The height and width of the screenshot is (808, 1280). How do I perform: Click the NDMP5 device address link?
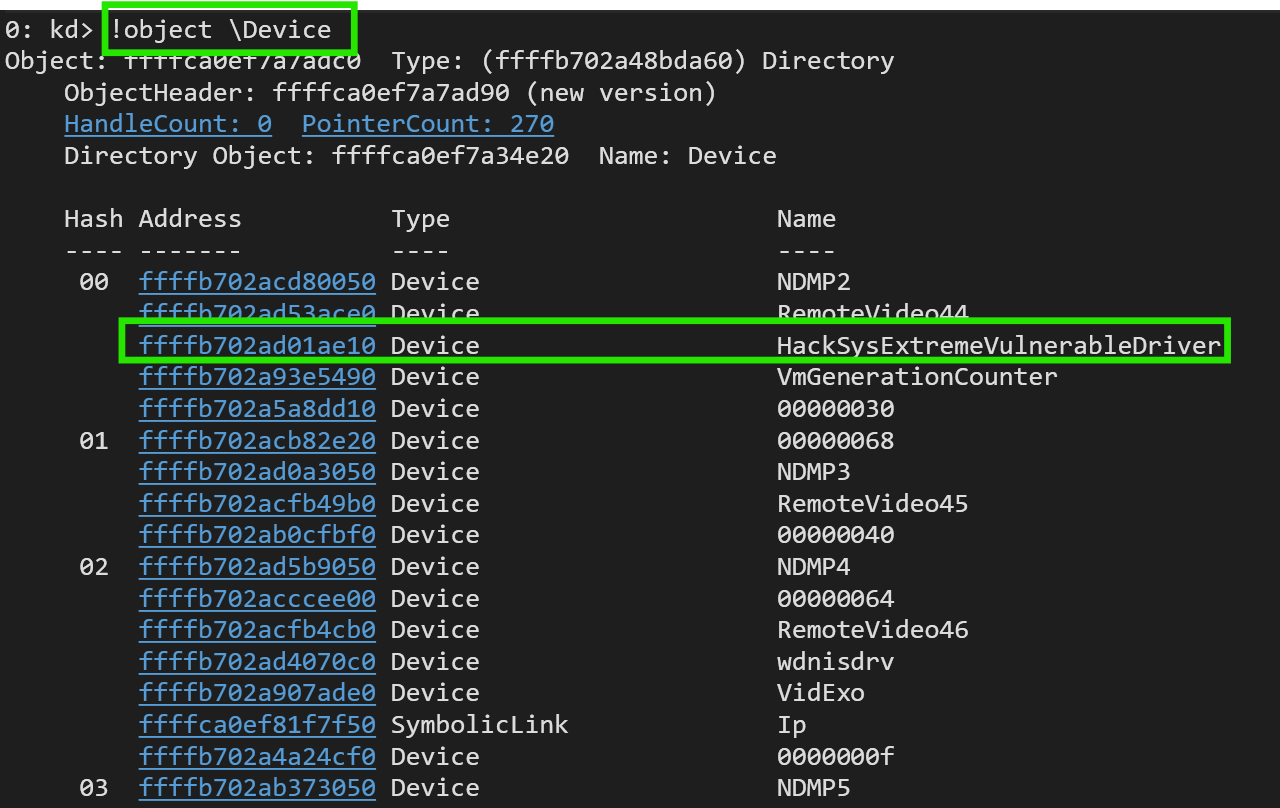257,788
